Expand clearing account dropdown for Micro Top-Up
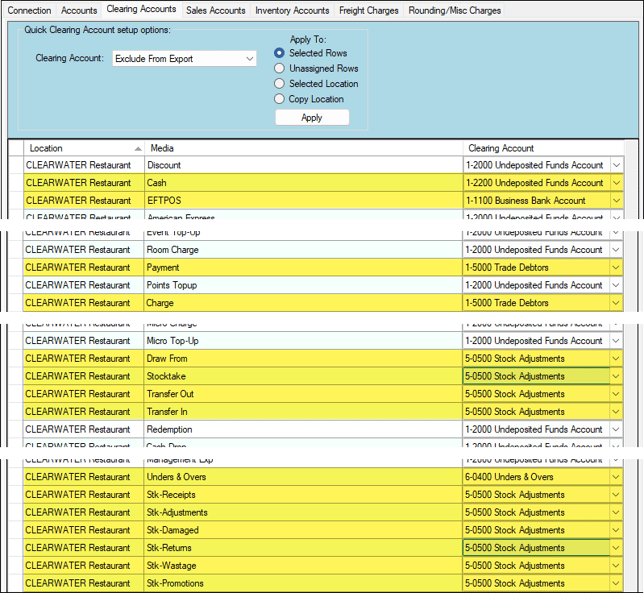The image size is (644, 593). click(616, 341)
